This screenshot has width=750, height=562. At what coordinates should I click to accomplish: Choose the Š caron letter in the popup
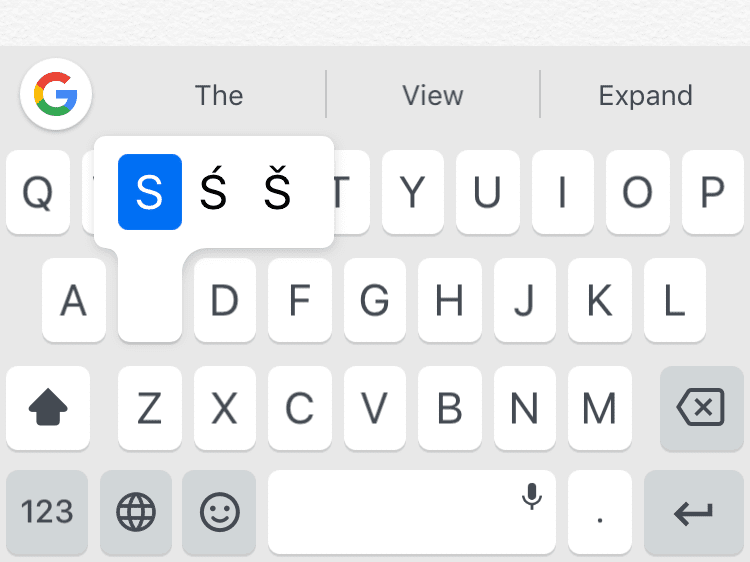277,192
